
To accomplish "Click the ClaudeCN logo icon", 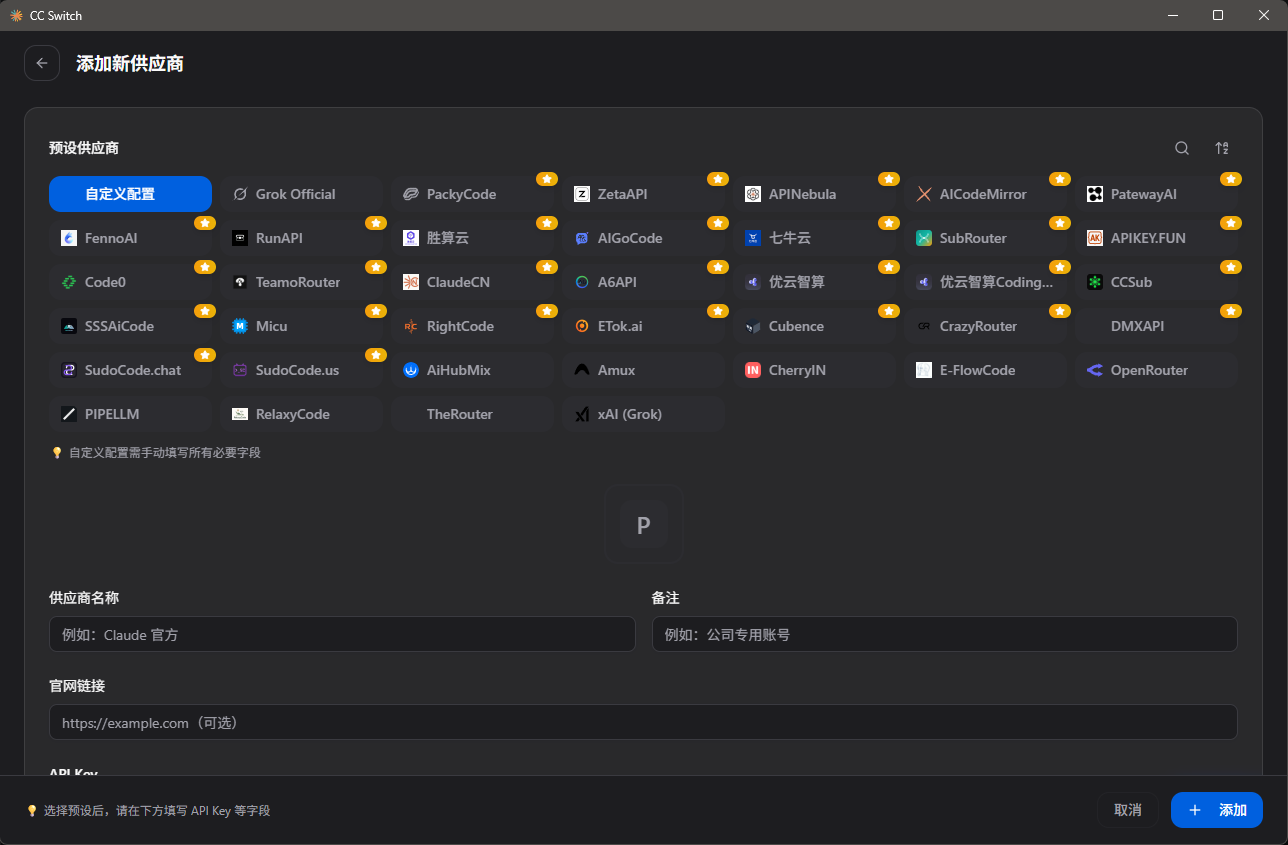I will [x=411, y=282].
